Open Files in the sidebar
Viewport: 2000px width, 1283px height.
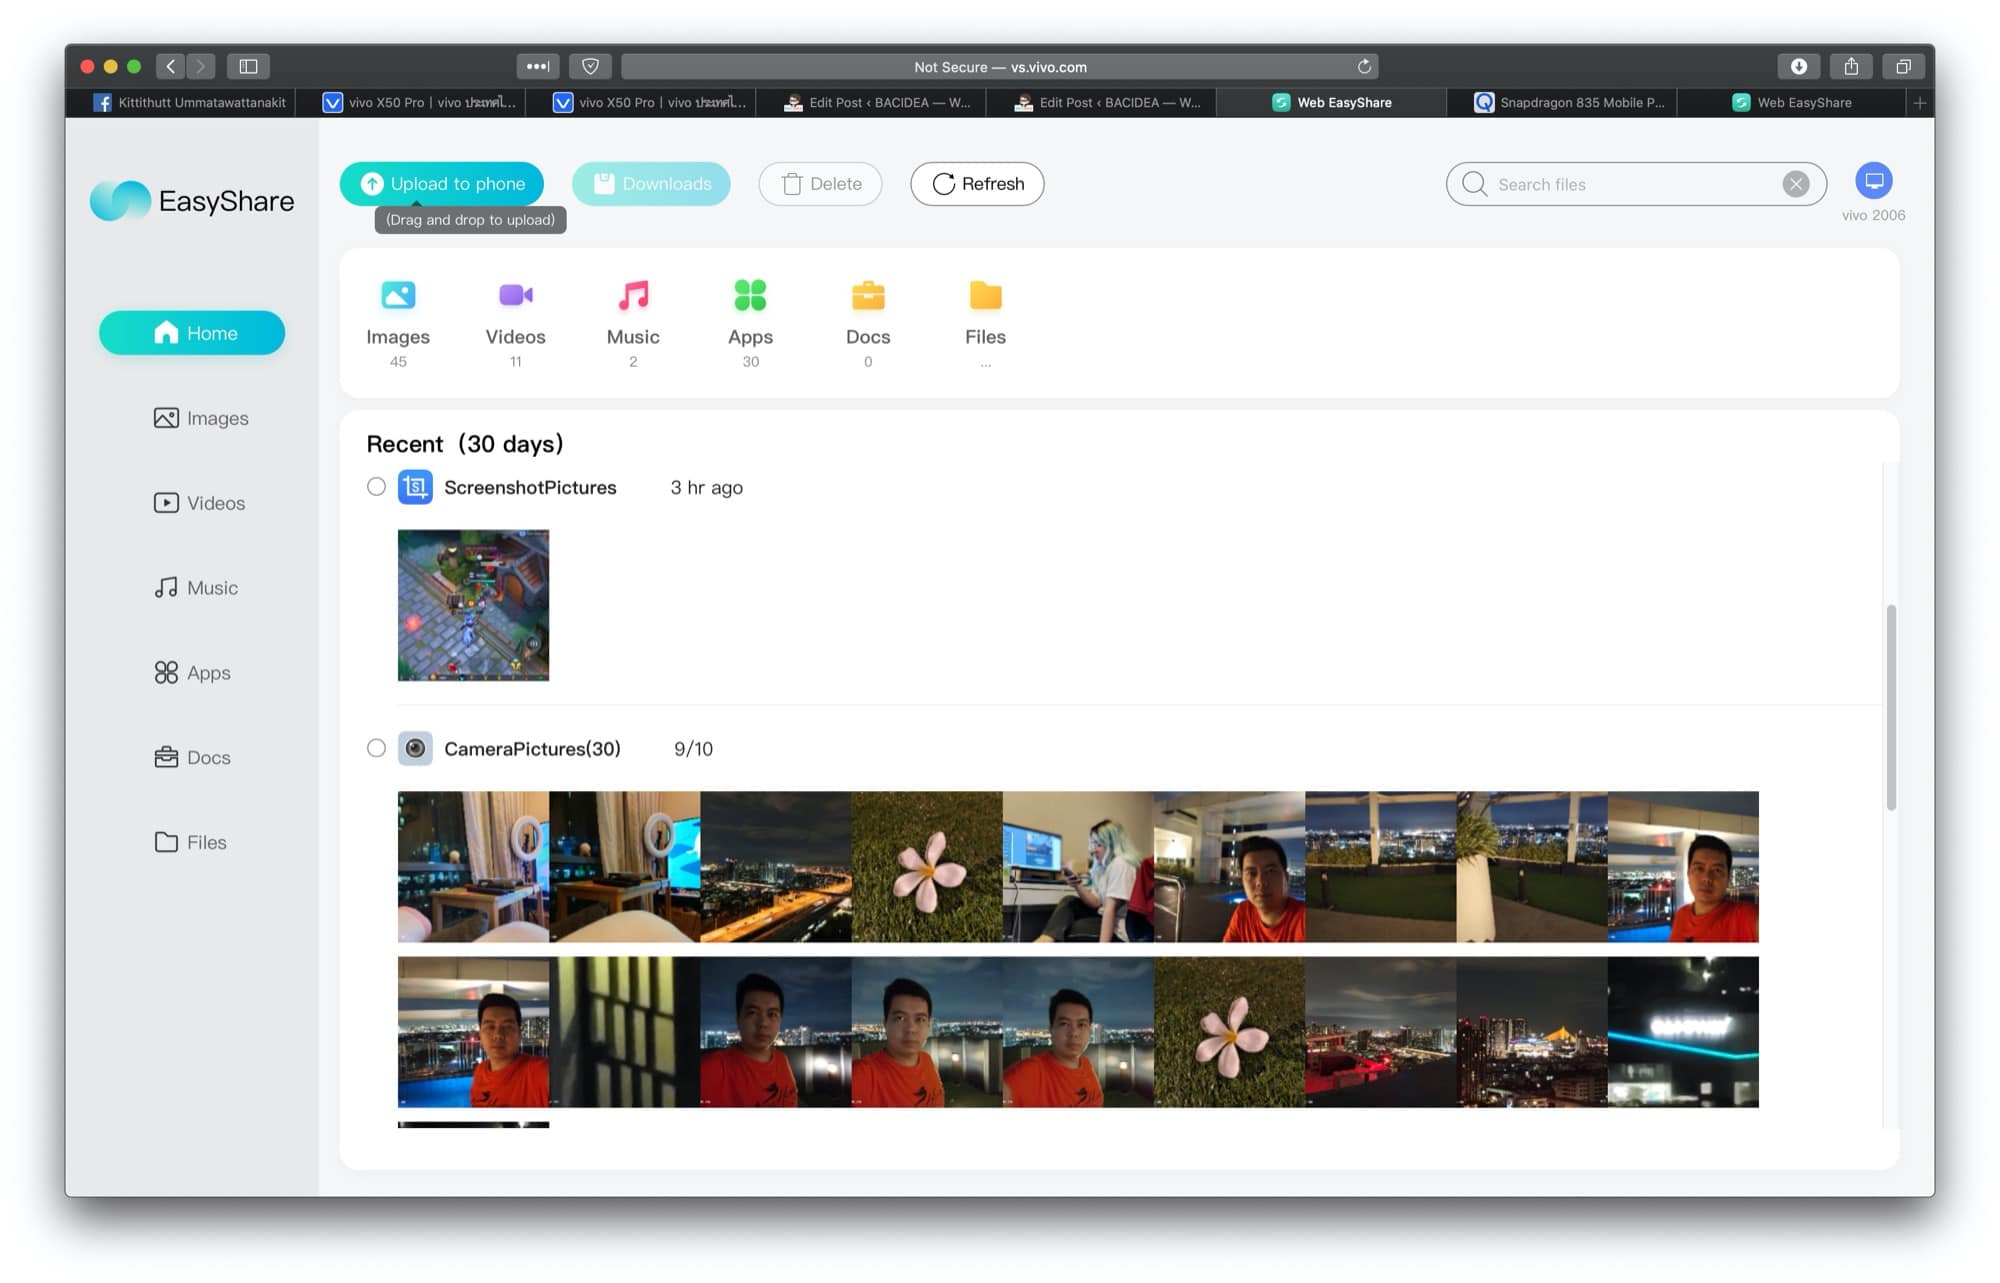point(190,843)
